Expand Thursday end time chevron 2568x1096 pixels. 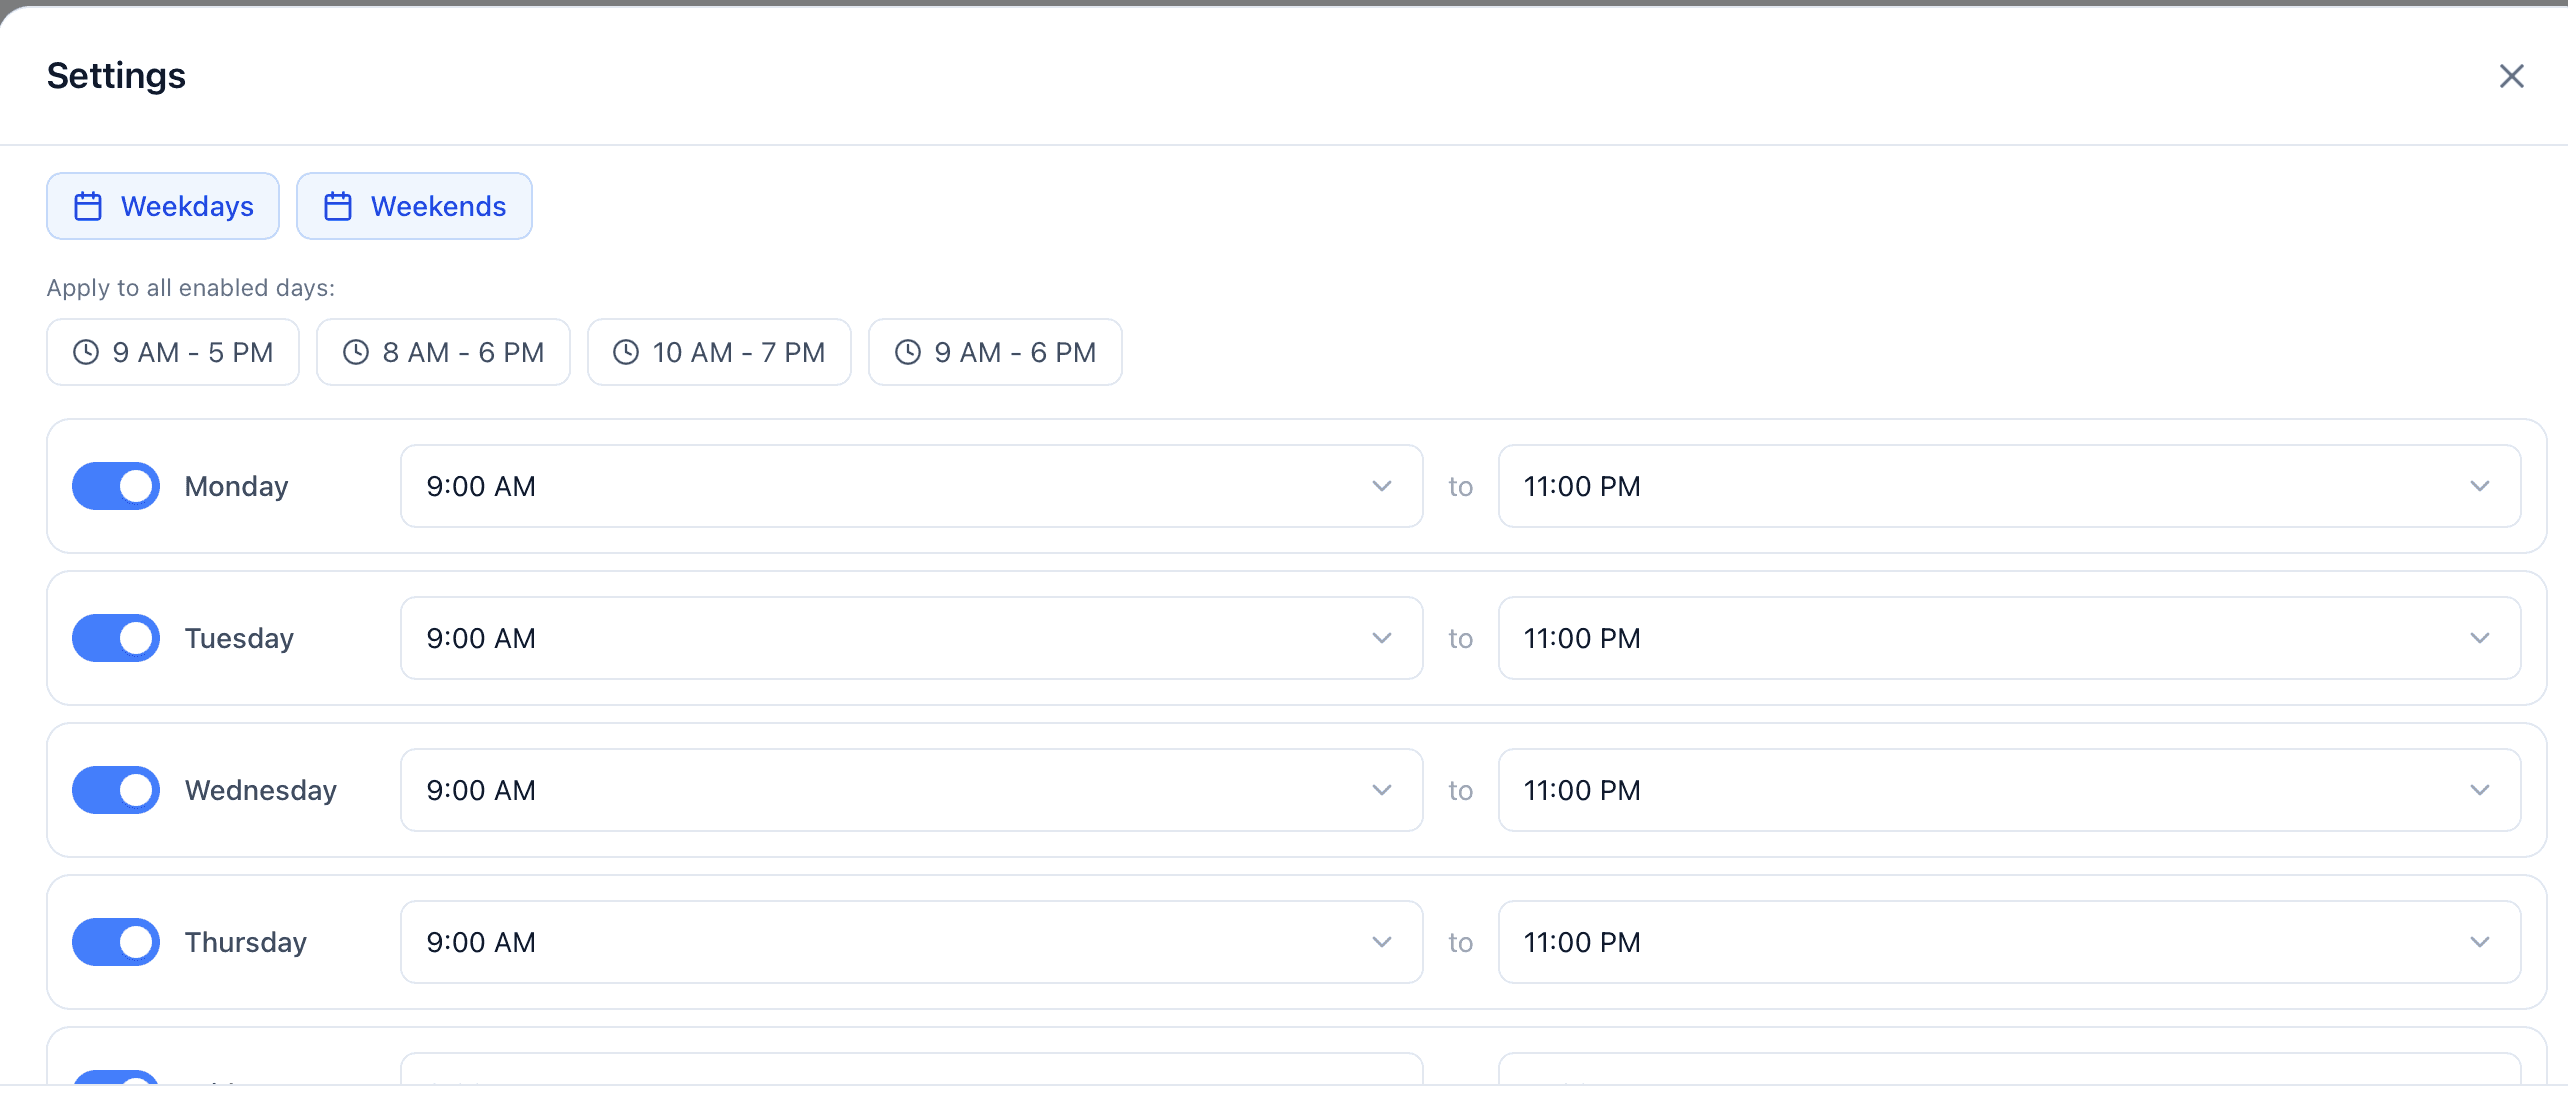[x=2479, y=942]
